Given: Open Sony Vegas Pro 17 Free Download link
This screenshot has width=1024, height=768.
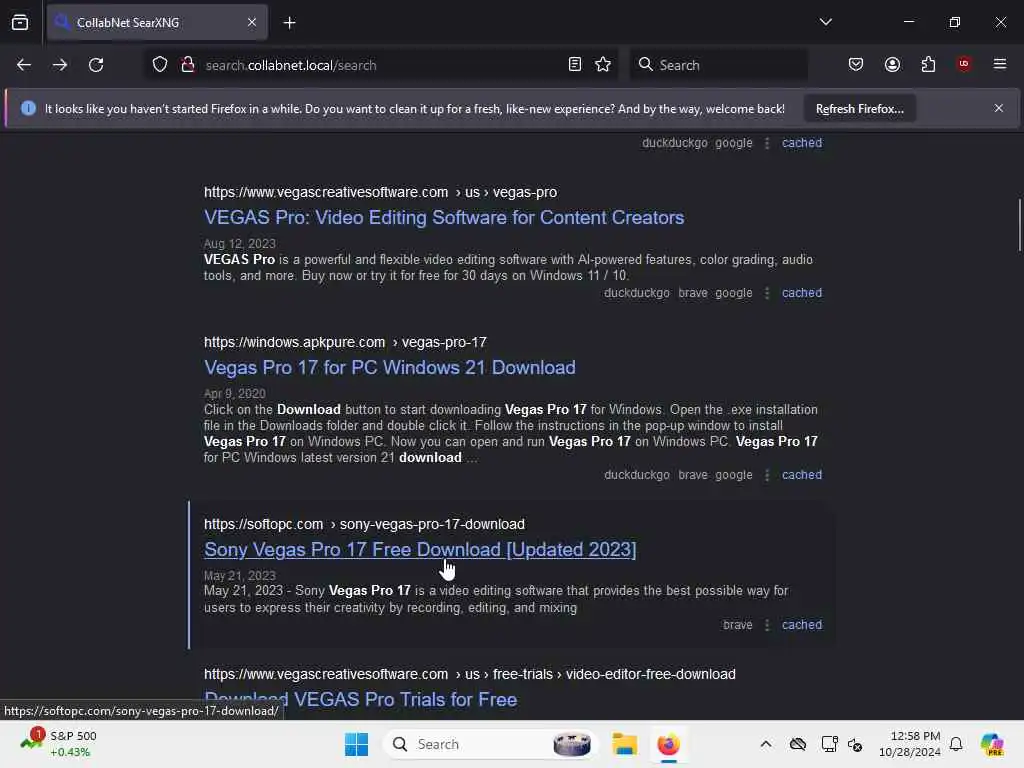Looking at the screenshot, I should point(420,550).
